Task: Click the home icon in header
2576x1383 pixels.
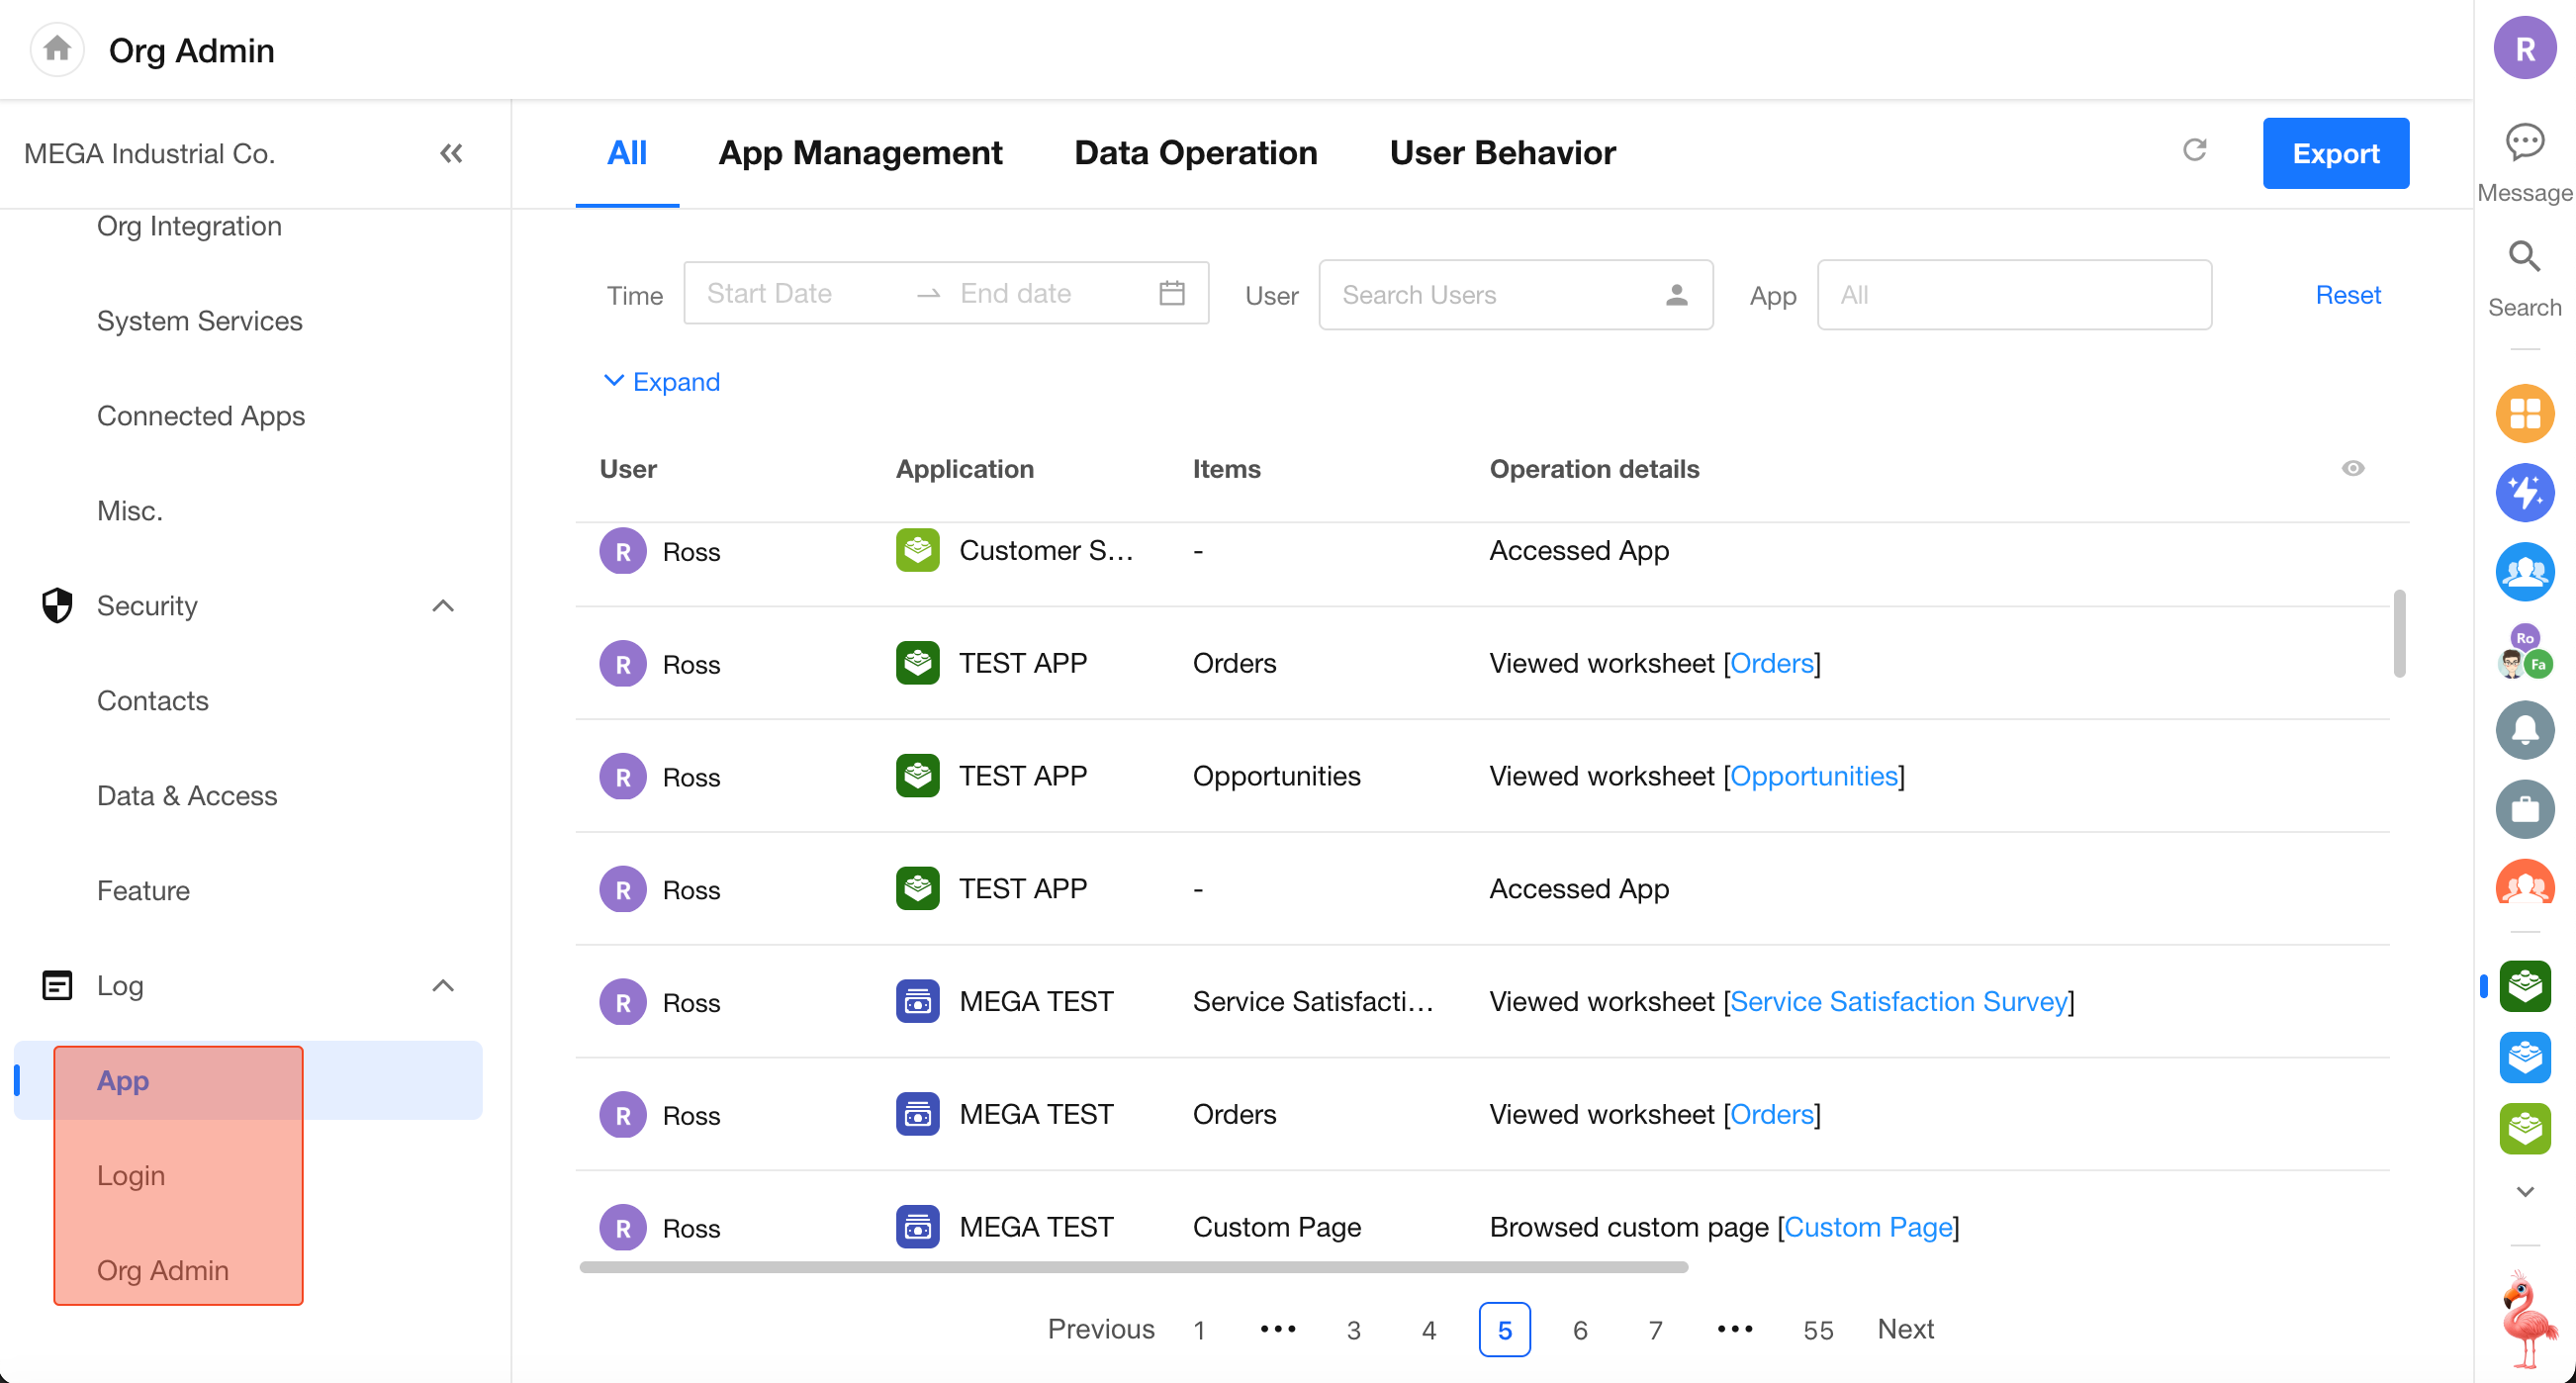Action: coord(57,49)
